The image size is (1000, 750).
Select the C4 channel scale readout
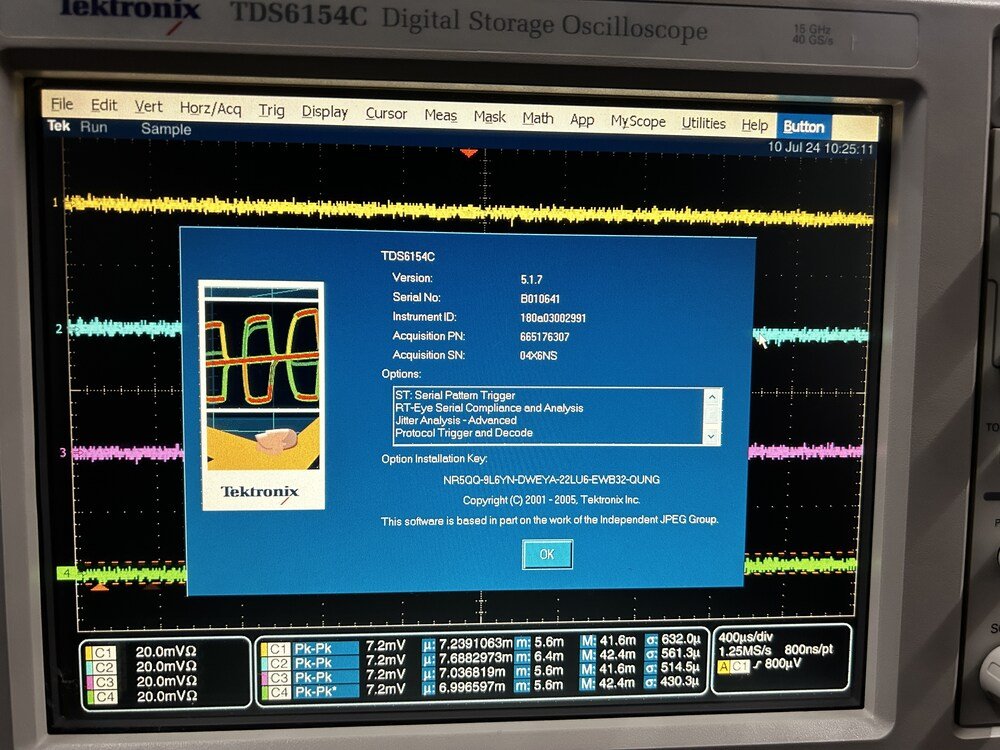(x=166, y=696)
